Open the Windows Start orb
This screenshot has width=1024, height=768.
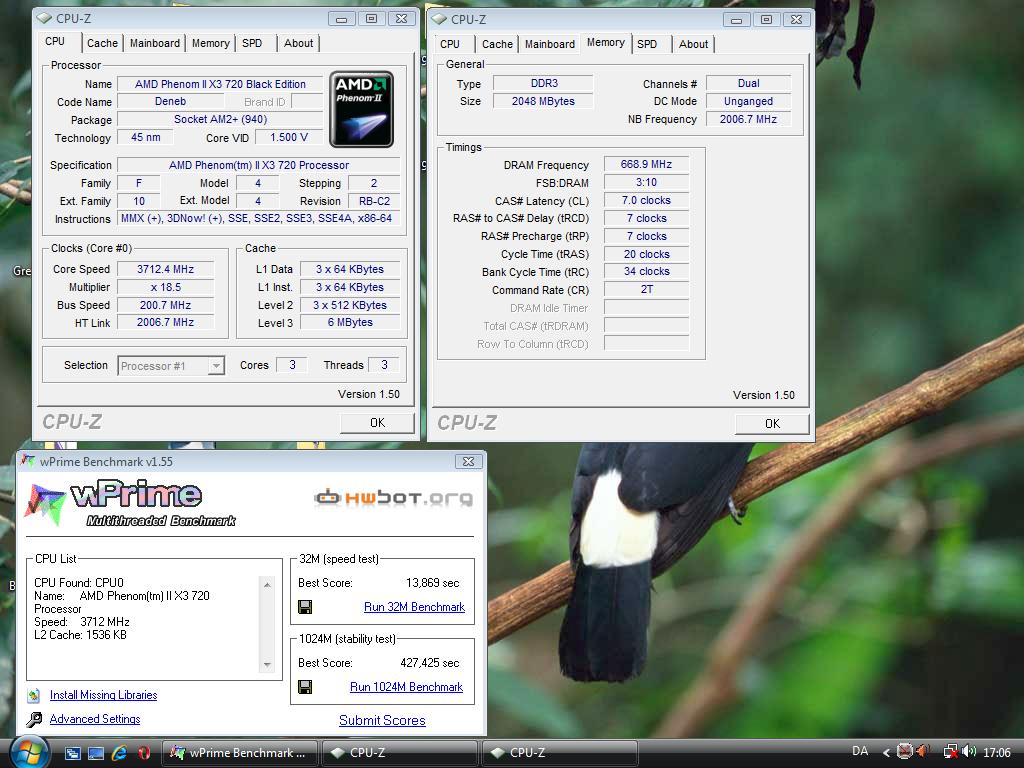(29, 753)
